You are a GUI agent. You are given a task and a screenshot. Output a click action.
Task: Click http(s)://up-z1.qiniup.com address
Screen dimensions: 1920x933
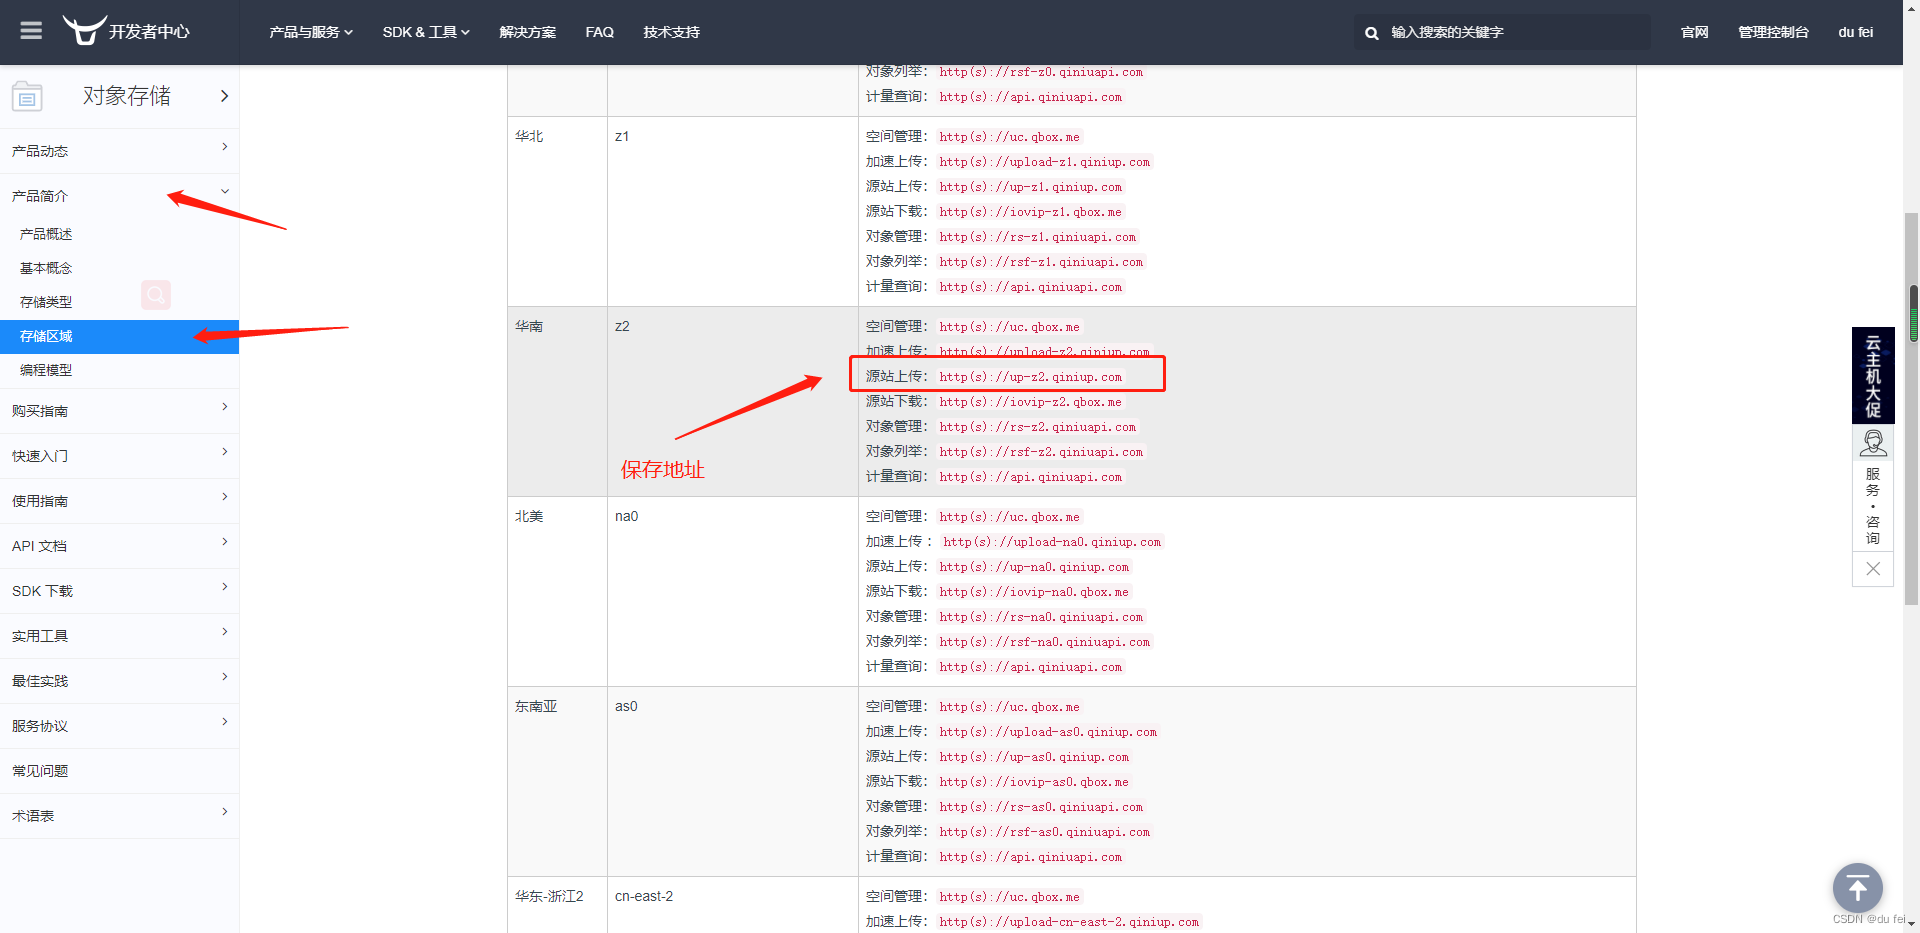pos(1030,187)
